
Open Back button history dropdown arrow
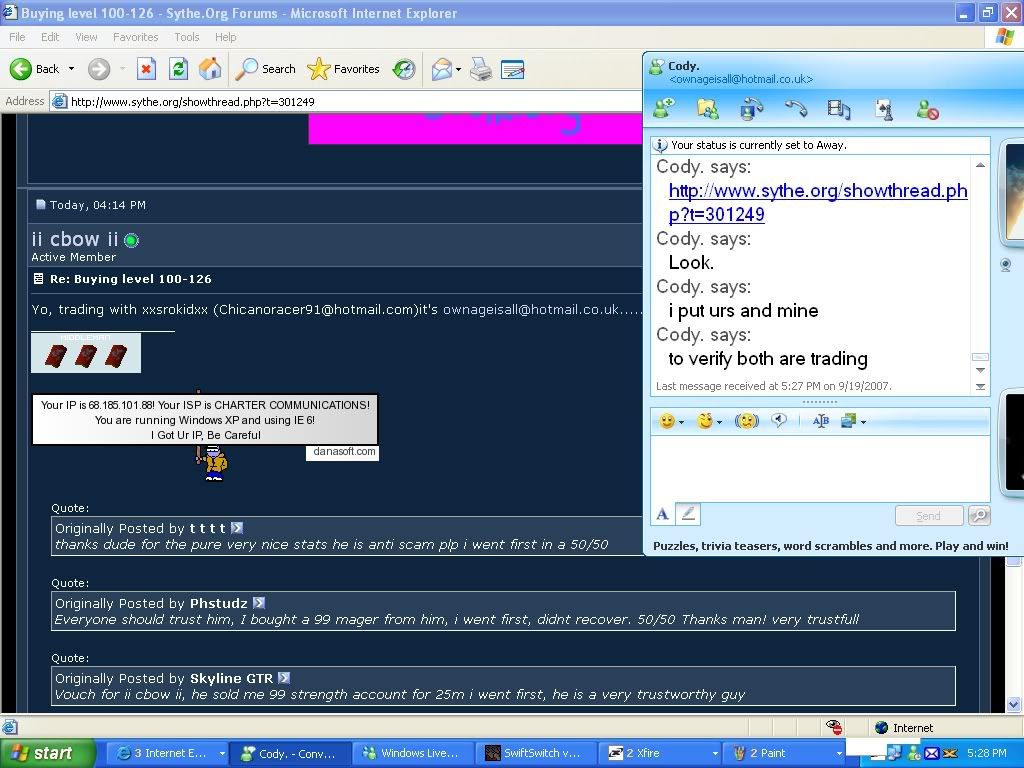point(71,69)
